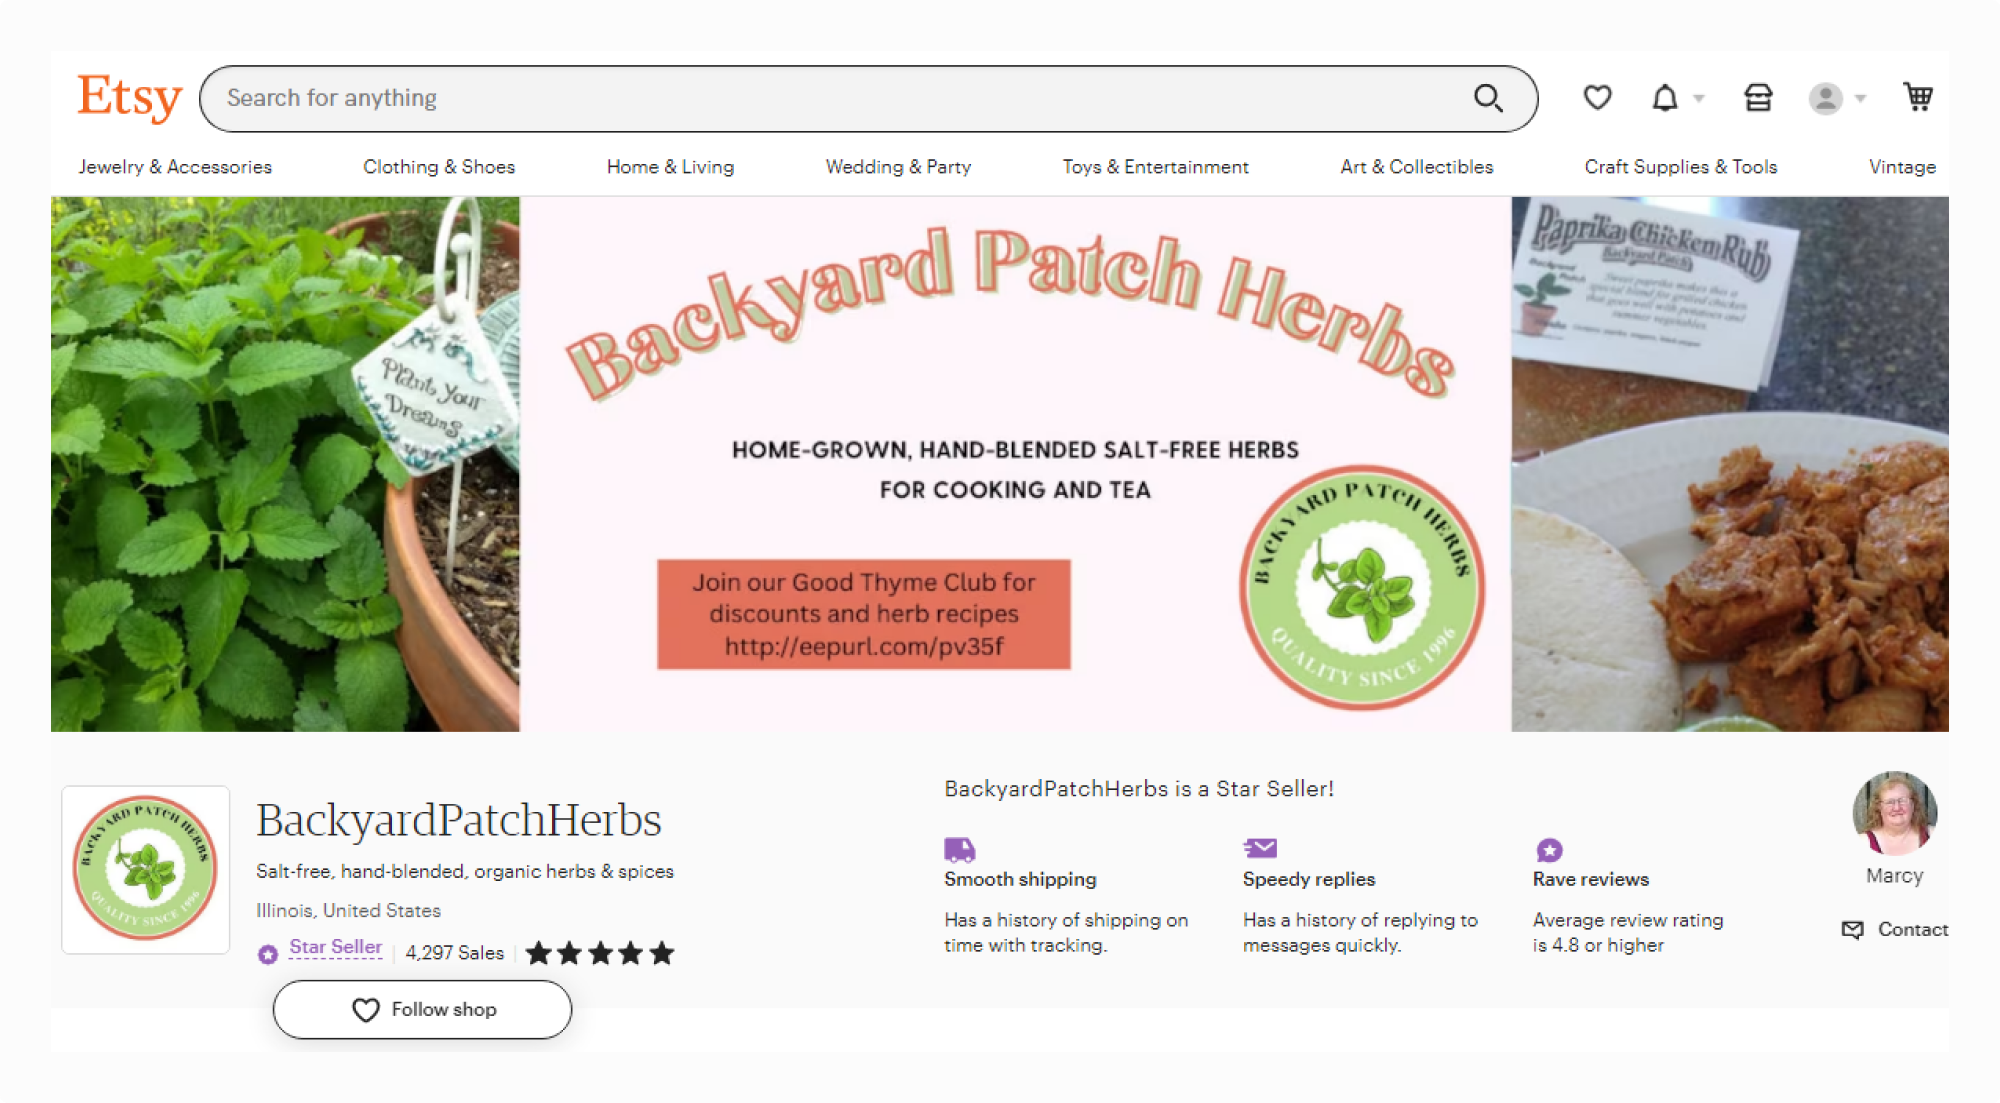This screenshot has height=1103, width=2000.
Task: Click the herb pot banner photo
Action: [x=285, y=464]
